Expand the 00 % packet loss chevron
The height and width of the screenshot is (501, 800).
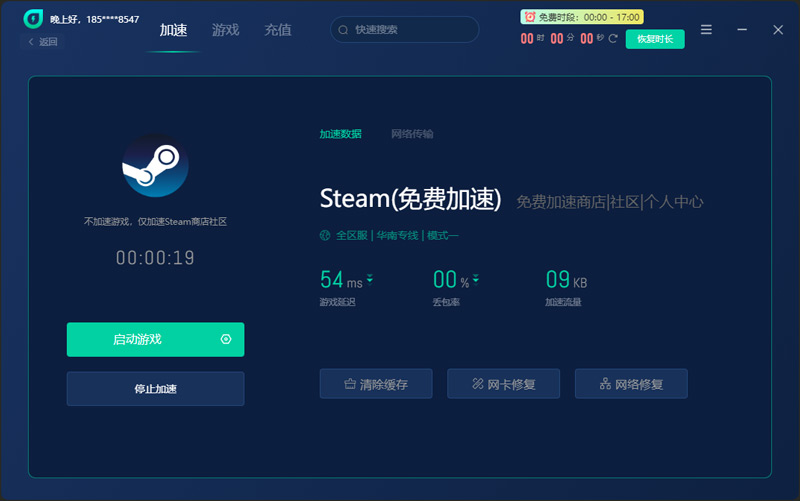pos(476,279)
